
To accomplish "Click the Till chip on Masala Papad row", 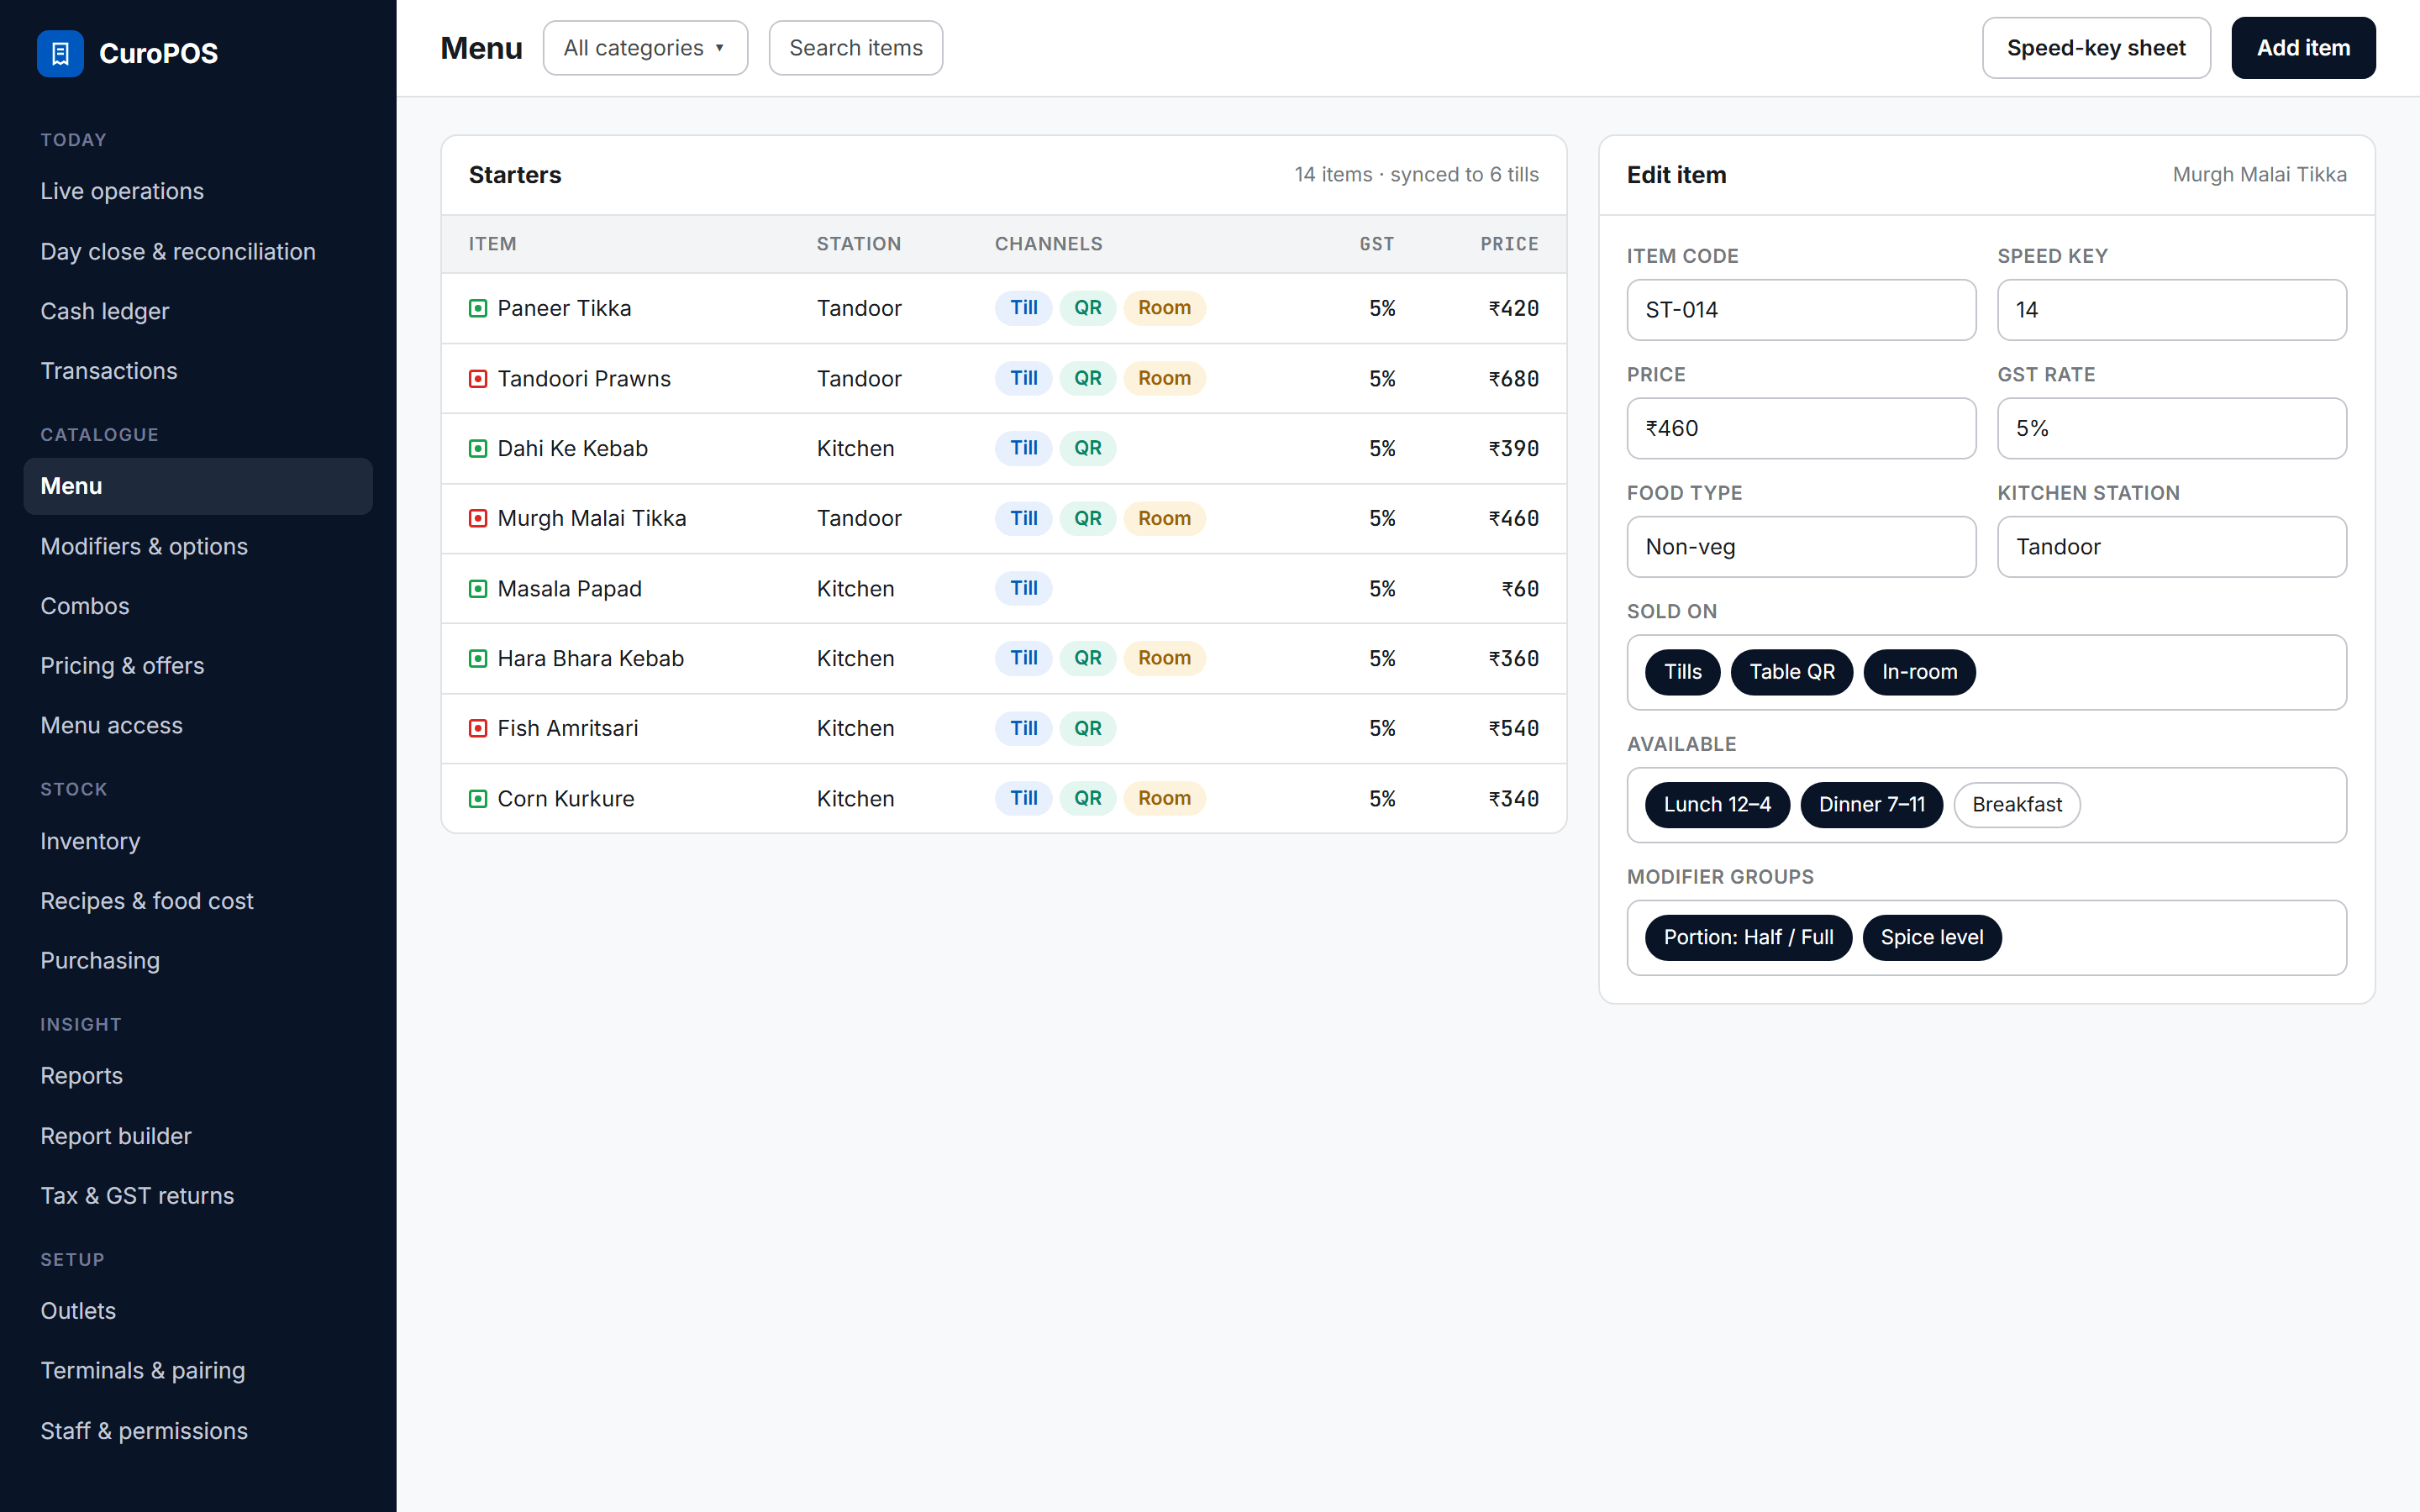I will click(1023, 588).
